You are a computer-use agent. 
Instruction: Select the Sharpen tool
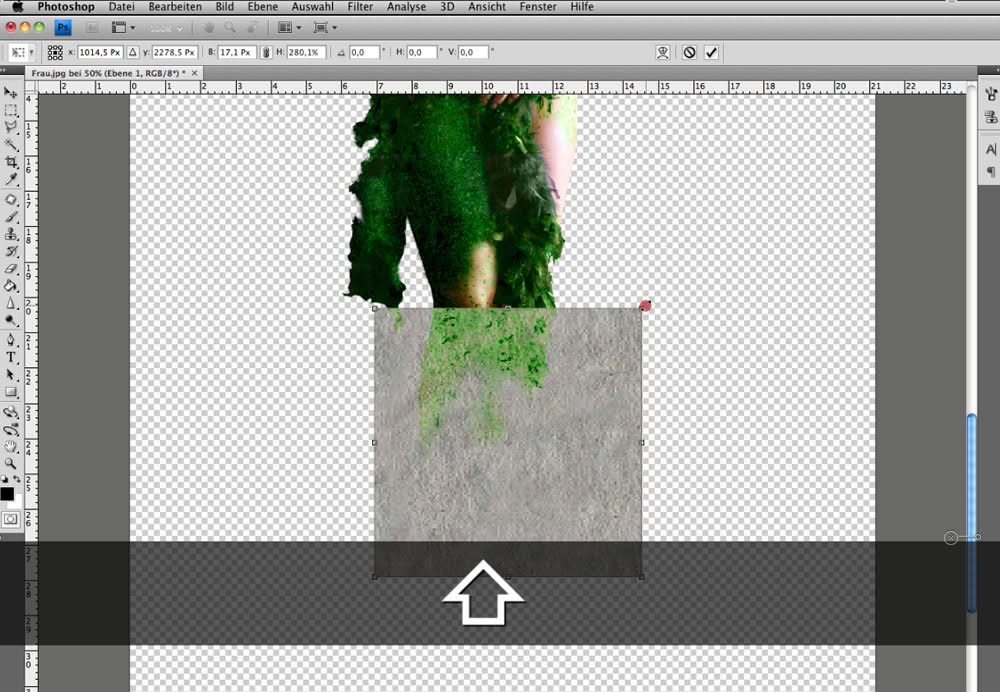coord(10,303)
